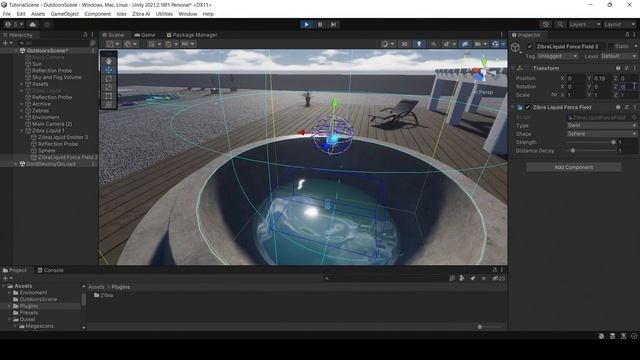Toggle the tool pivot handle position dropdown
The width and height of the screenshot is (640, 360).
pyautogui.click(x=113, y=44)
